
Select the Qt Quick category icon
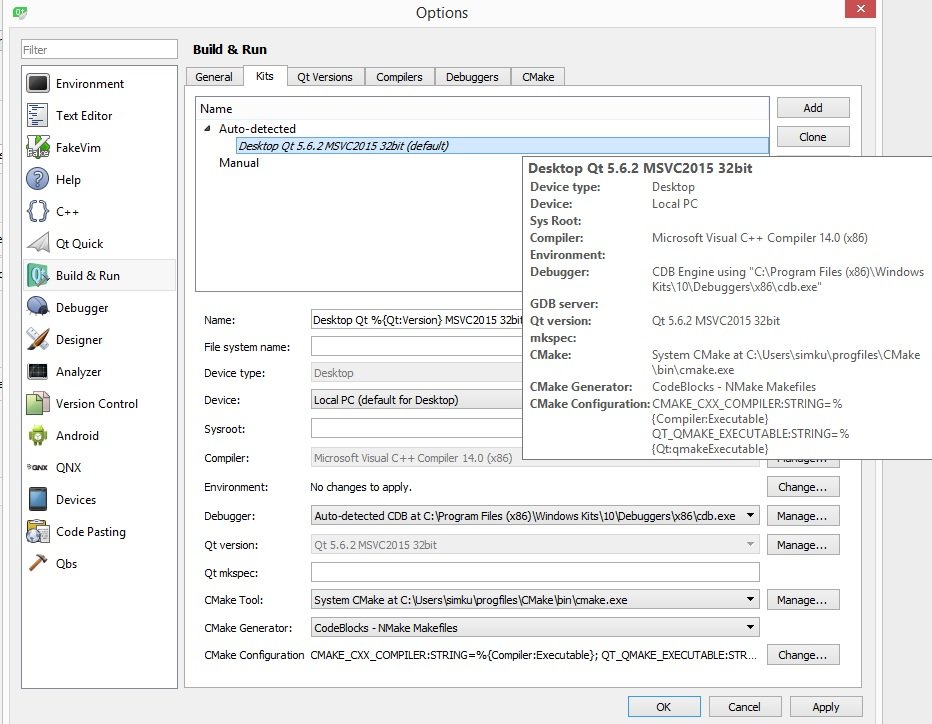tap(38, 244)
